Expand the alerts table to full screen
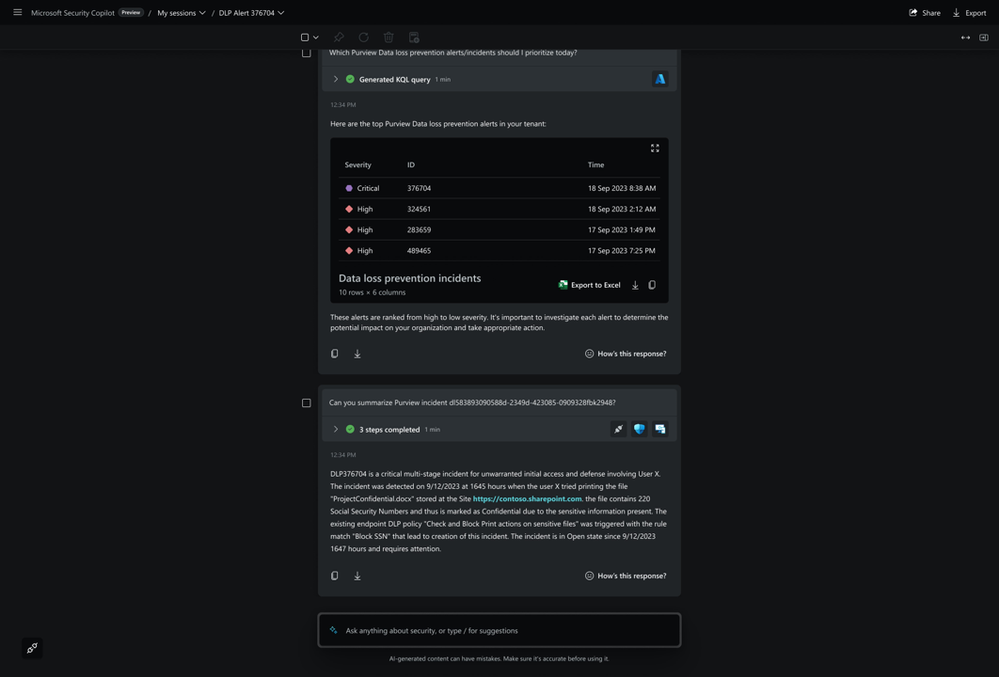 654,148
